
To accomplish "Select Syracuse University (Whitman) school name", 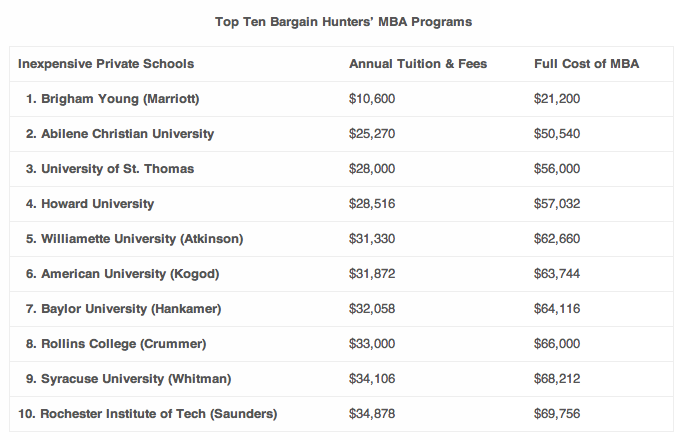I will [128, 379].
